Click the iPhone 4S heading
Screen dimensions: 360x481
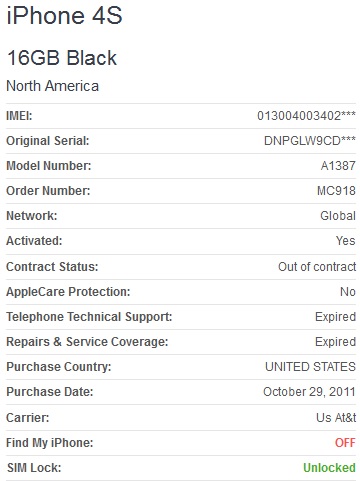(x=65, y=15)
